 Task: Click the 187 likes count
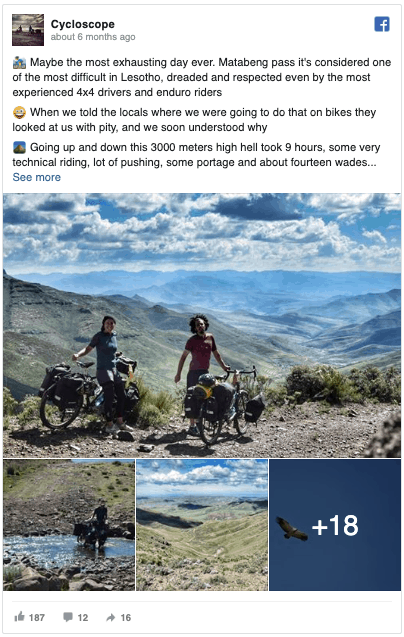(37, 618)
